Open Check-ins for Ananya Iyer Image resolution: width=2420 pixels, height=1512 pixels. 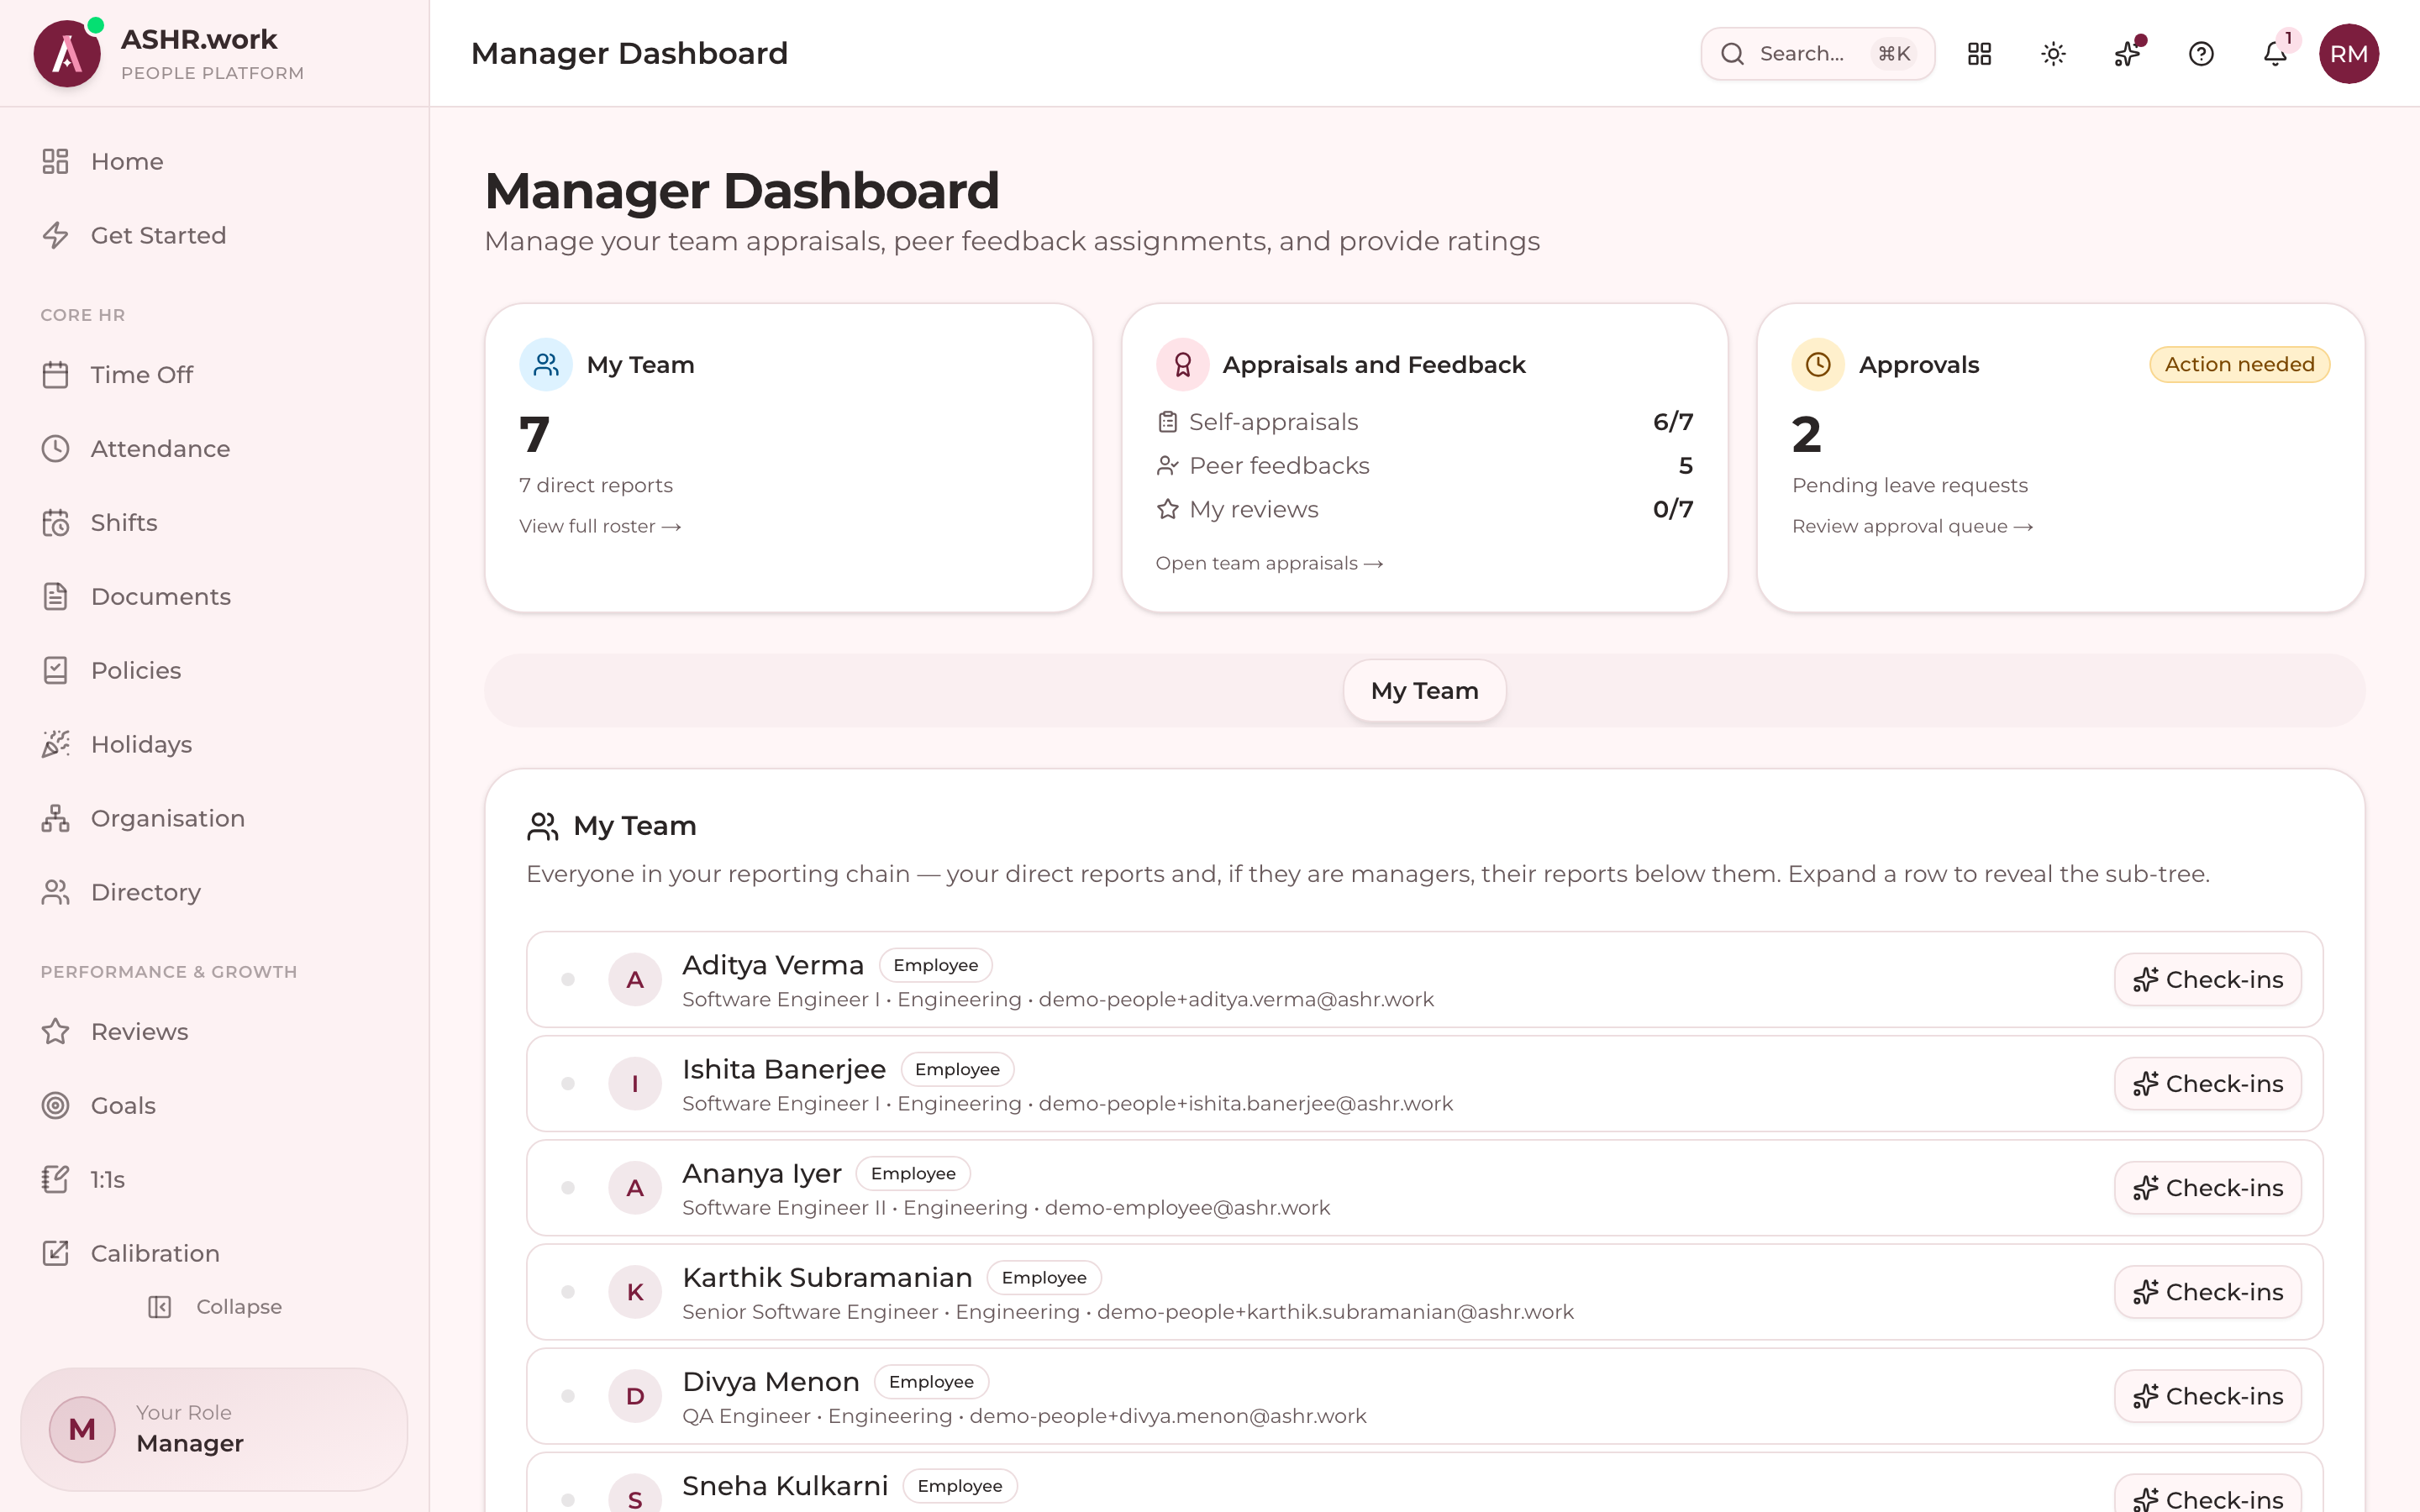pos(2207,1188)
